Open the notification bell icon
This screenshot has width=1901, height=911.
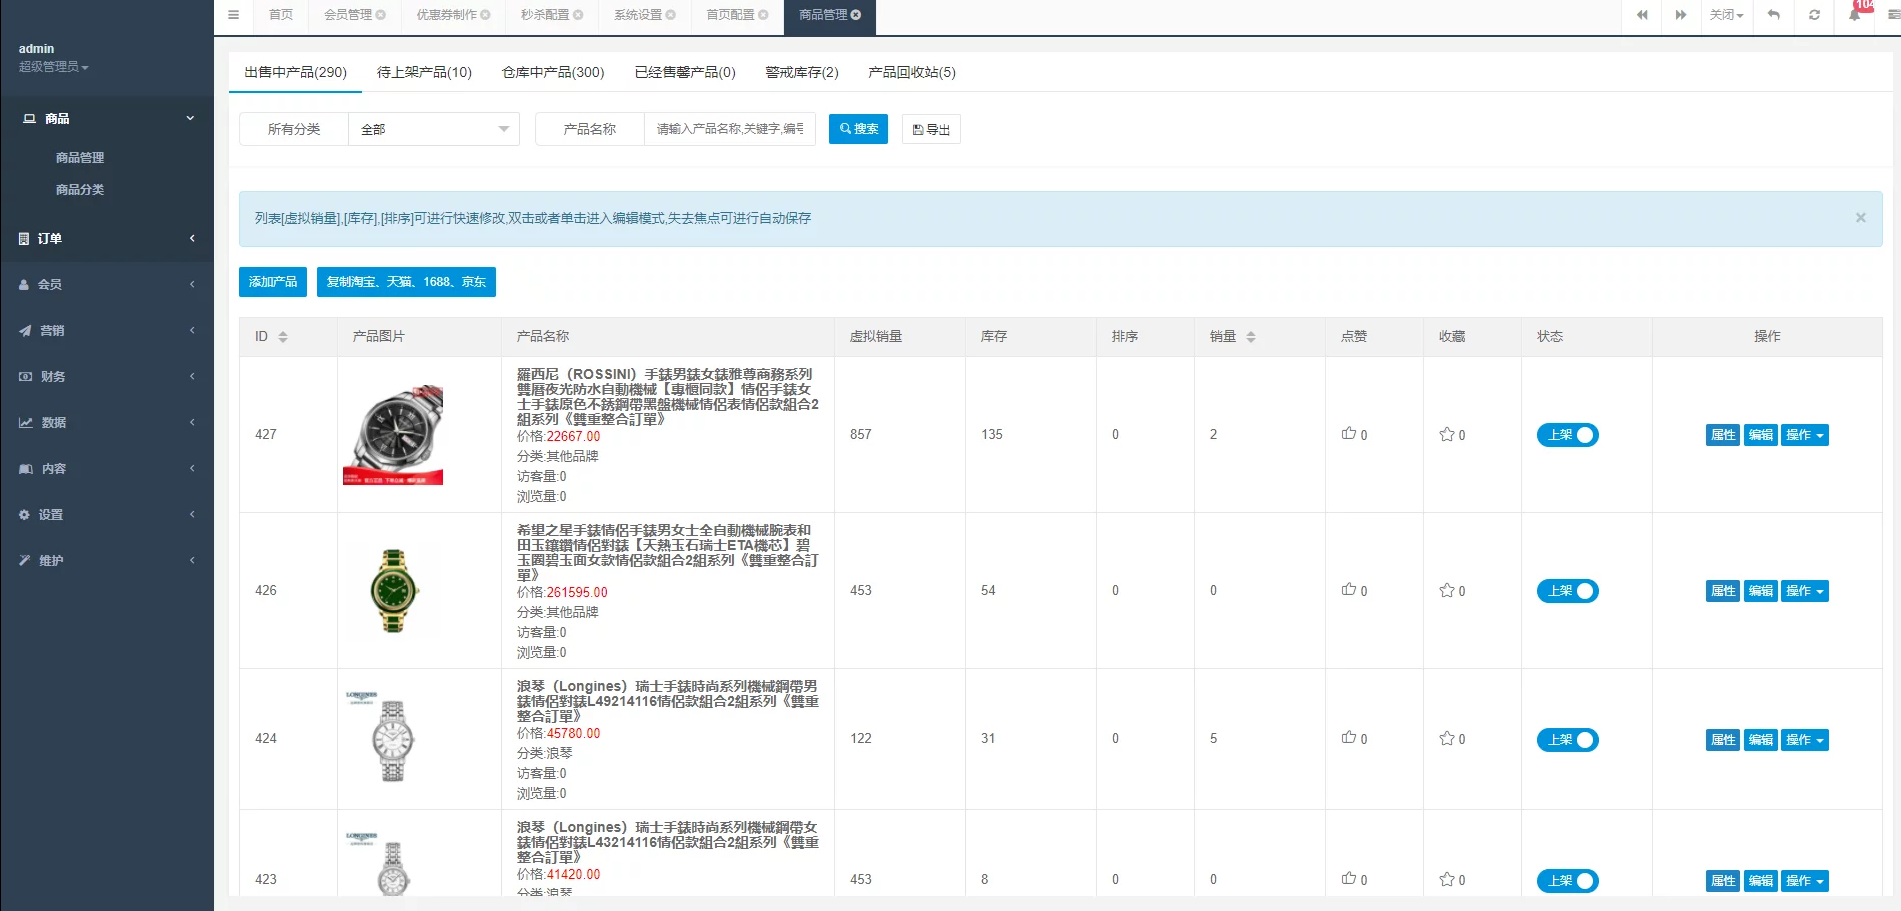pyautogui.click(x=1855, y=15)
